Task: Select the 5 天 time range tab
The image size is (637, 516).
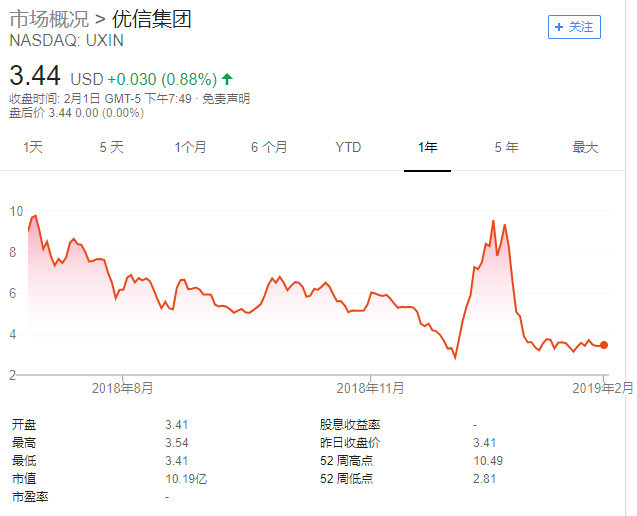Action: (112, 147)
